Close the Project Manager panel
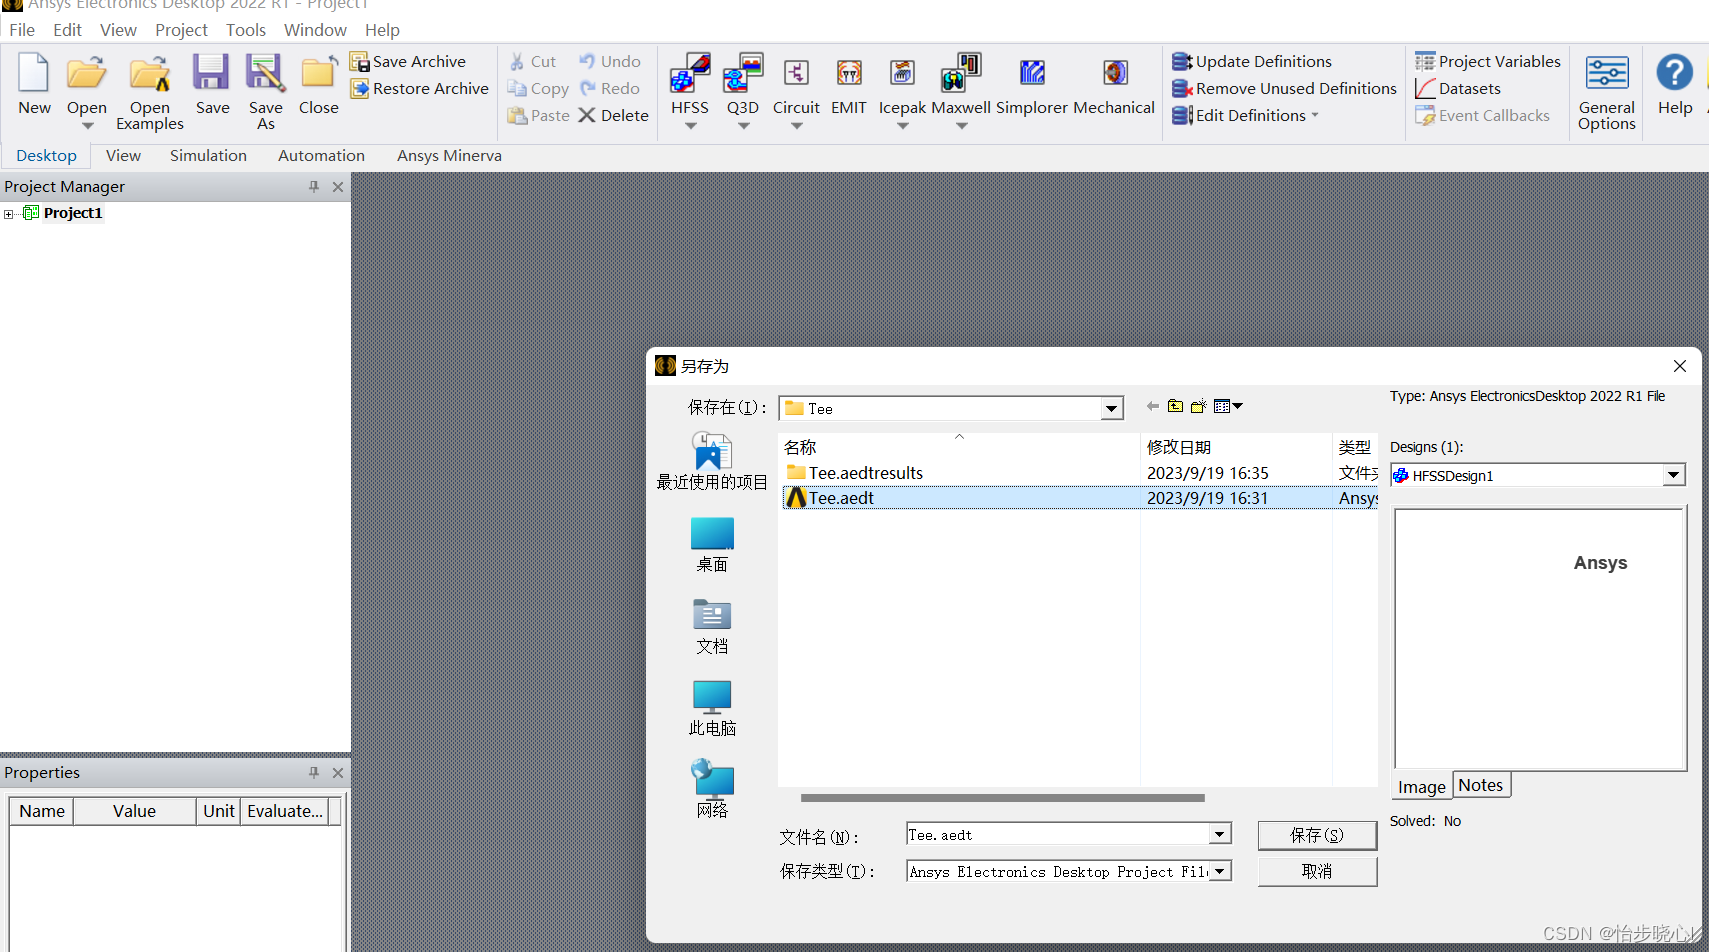This screenshot has height=952, width=1709. pyautogui.click(x=338, y=187)
